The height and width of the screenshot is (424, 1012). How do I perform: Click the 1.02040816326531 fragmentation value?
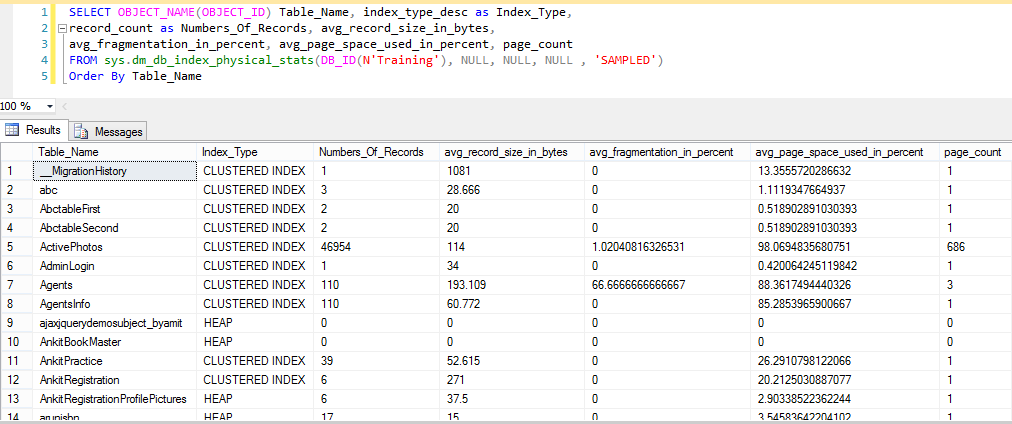(668, 247)
